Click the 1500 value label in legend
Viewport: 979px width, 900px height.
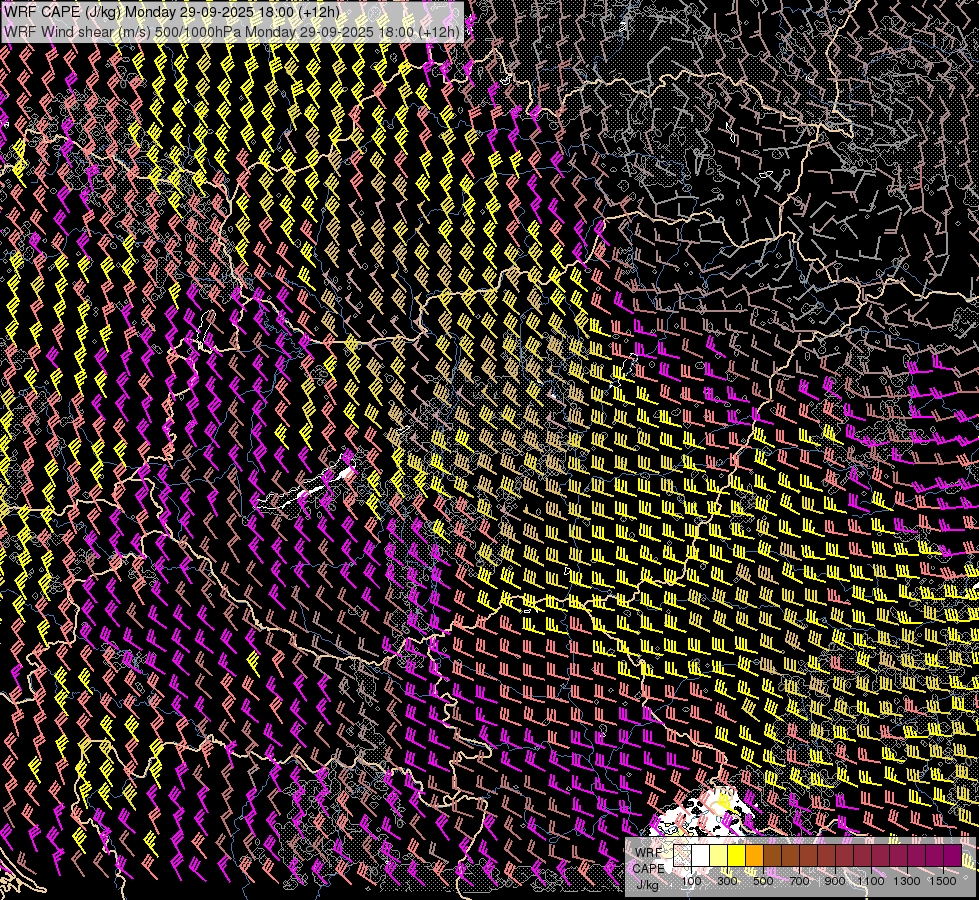pos(942,881)
